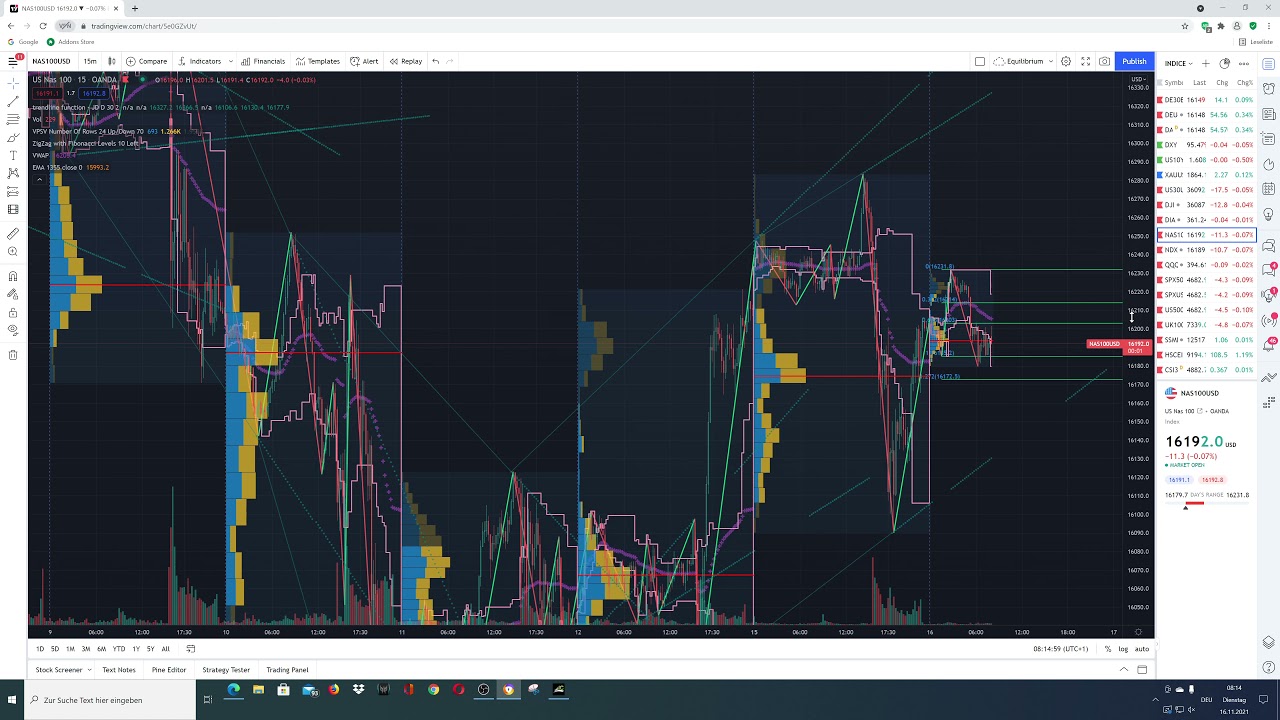Click the Publish button
Viewport: 1280px width, 720px height.
click(1134, 61)
